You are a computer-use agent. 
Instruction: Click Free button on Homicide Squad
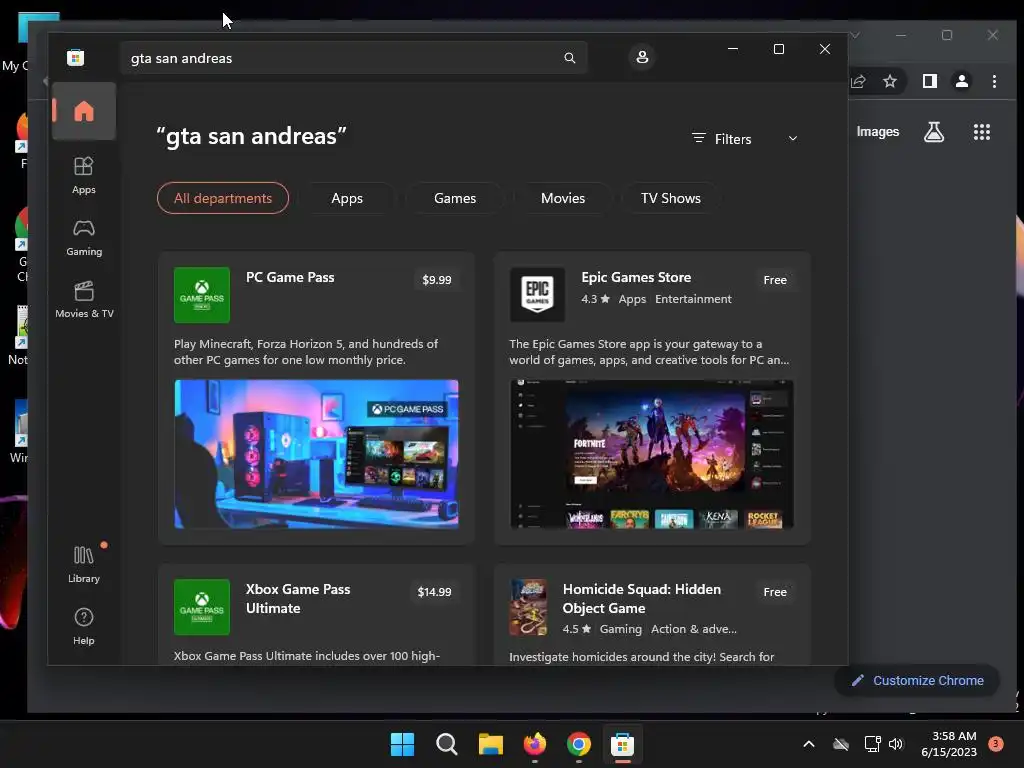click(775, 592)
